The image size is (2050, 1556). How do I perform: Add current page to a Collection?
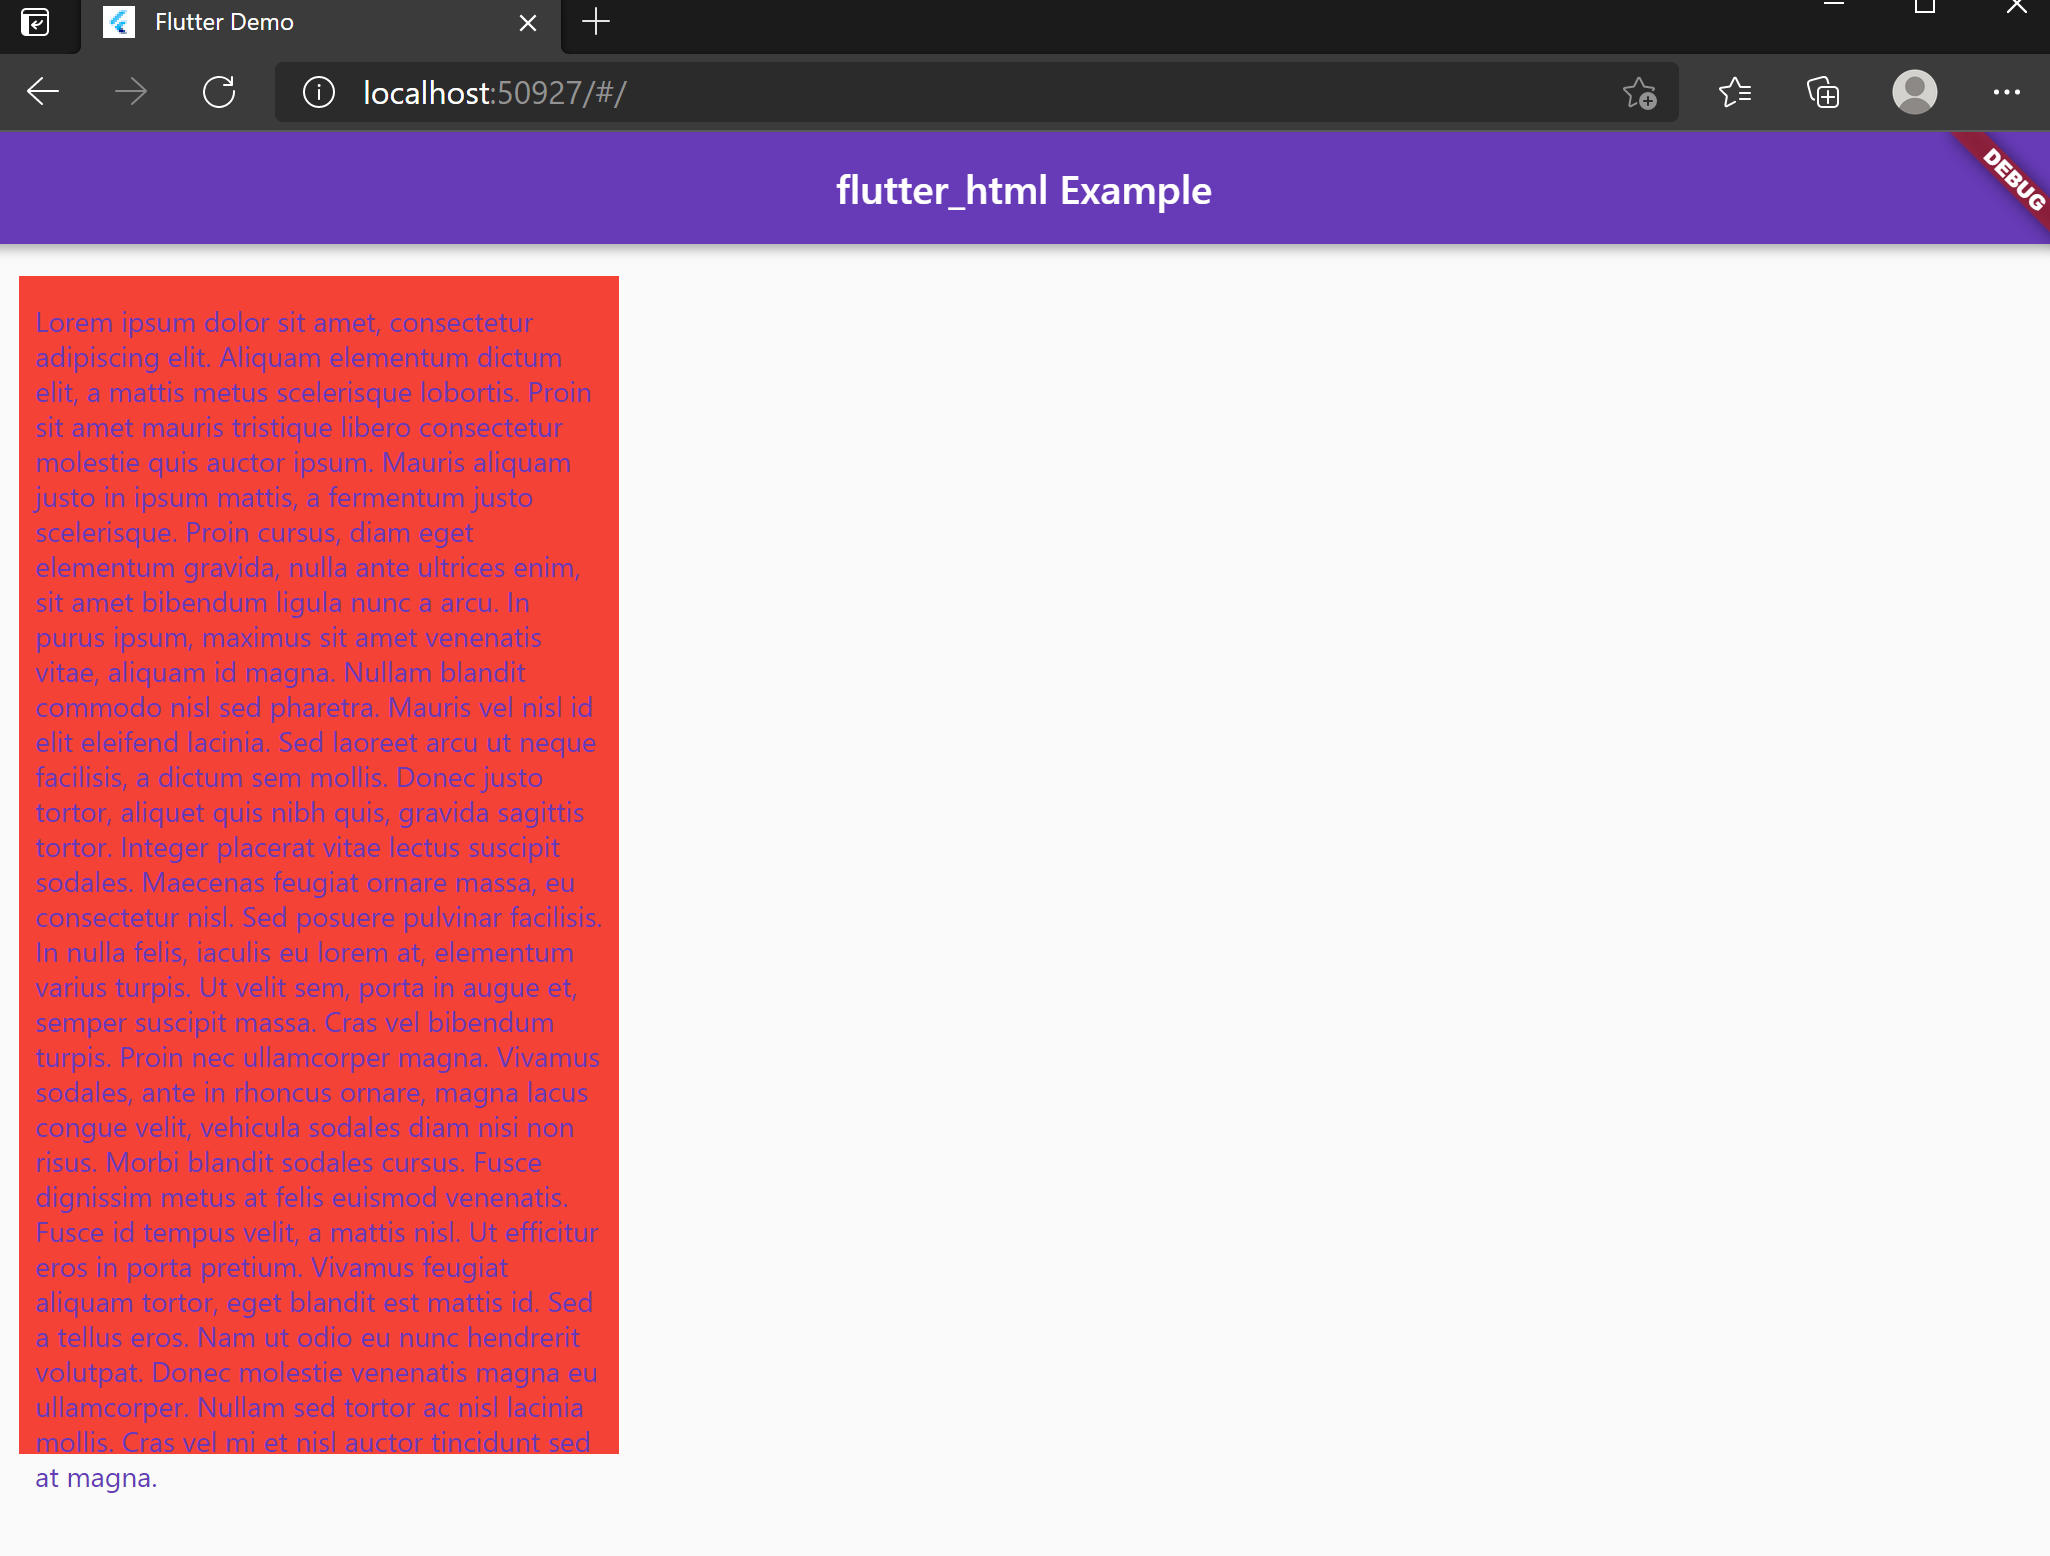tap(1822, 92)
